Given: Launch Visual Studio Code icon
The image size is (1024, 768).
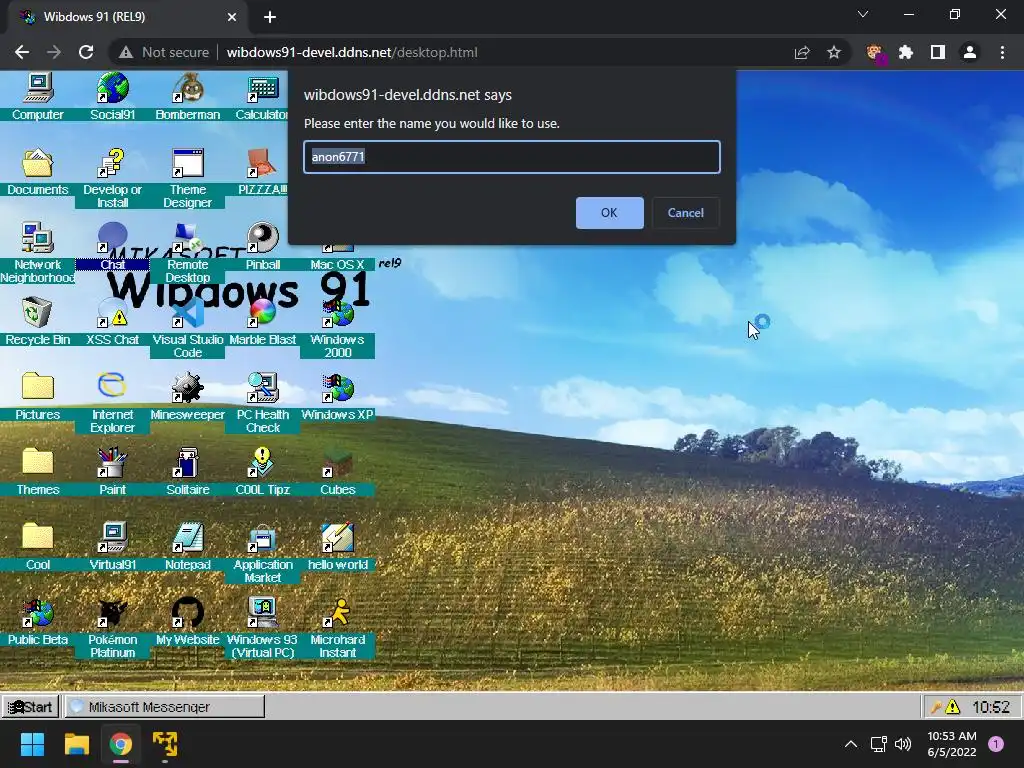Looking at the screenshot, I should click(187, 313).
